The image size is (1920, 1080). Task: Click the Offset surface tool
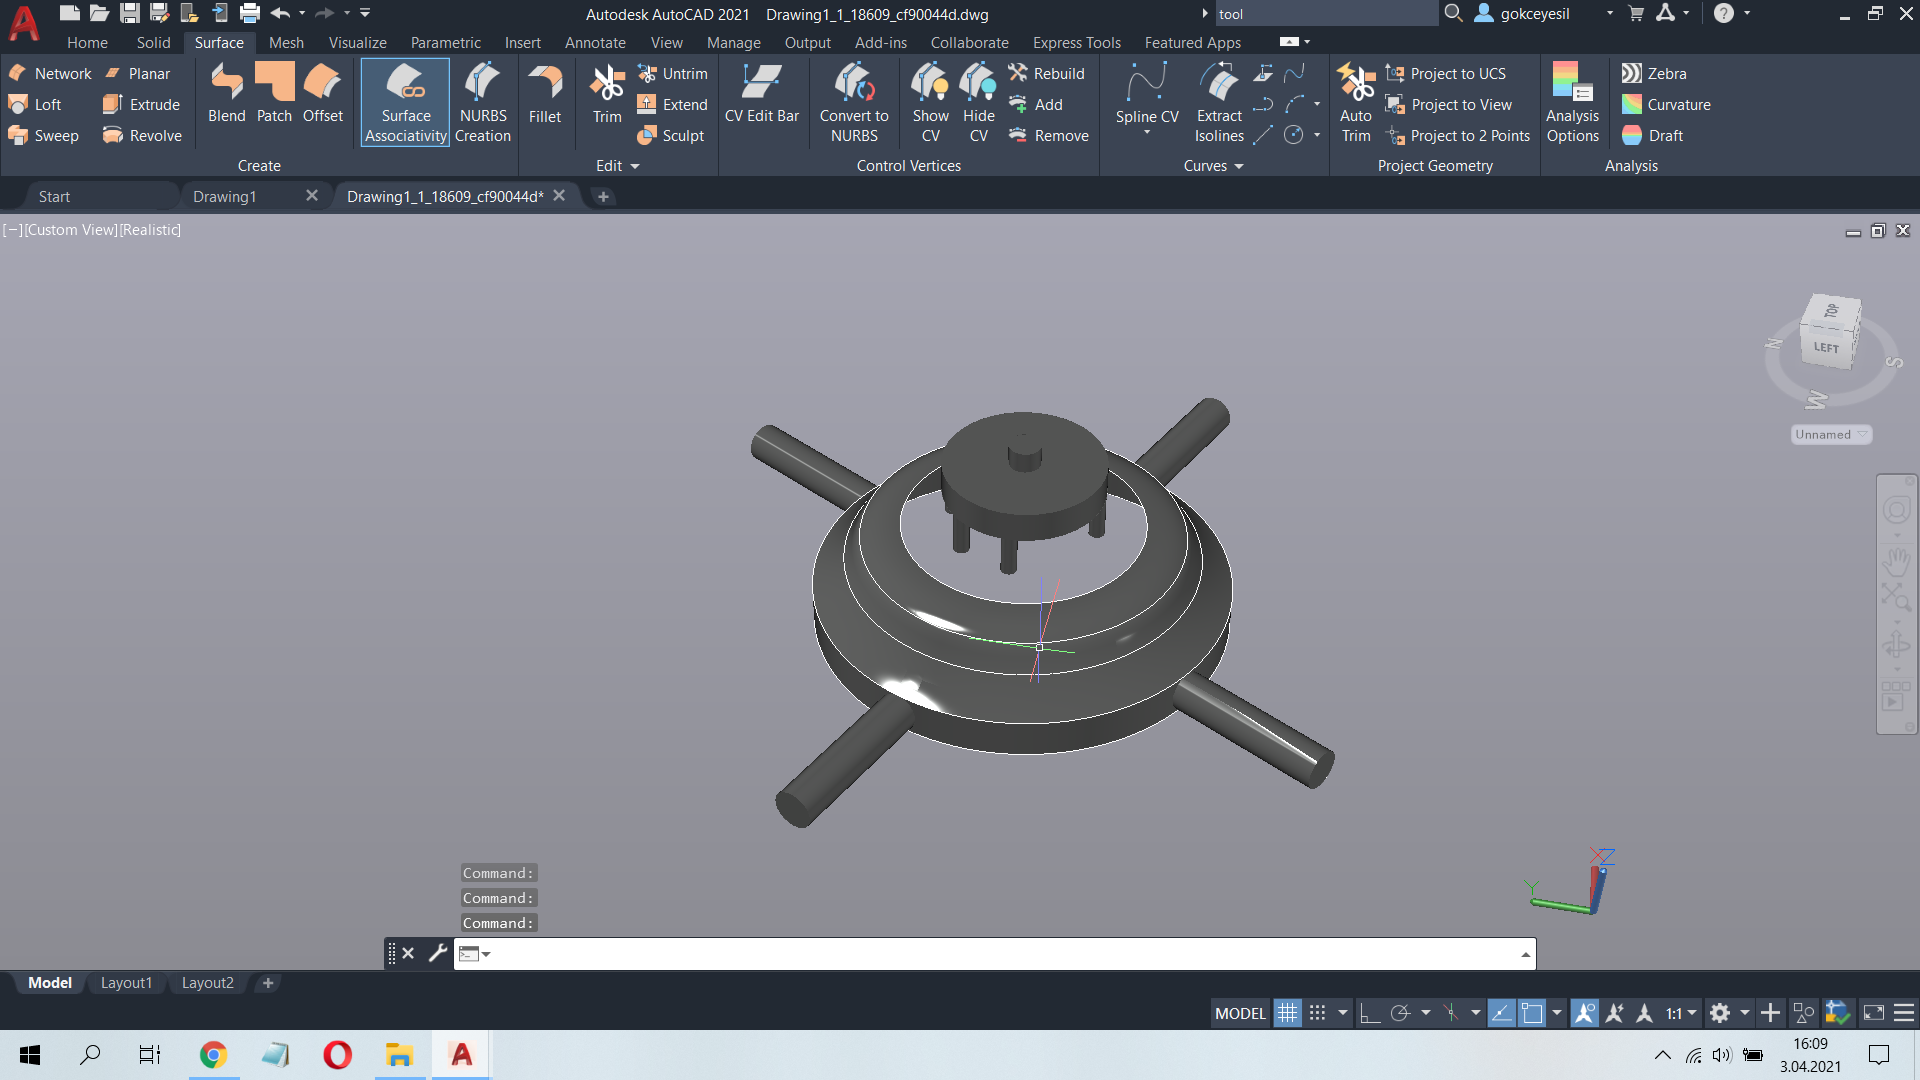[322, 93]
